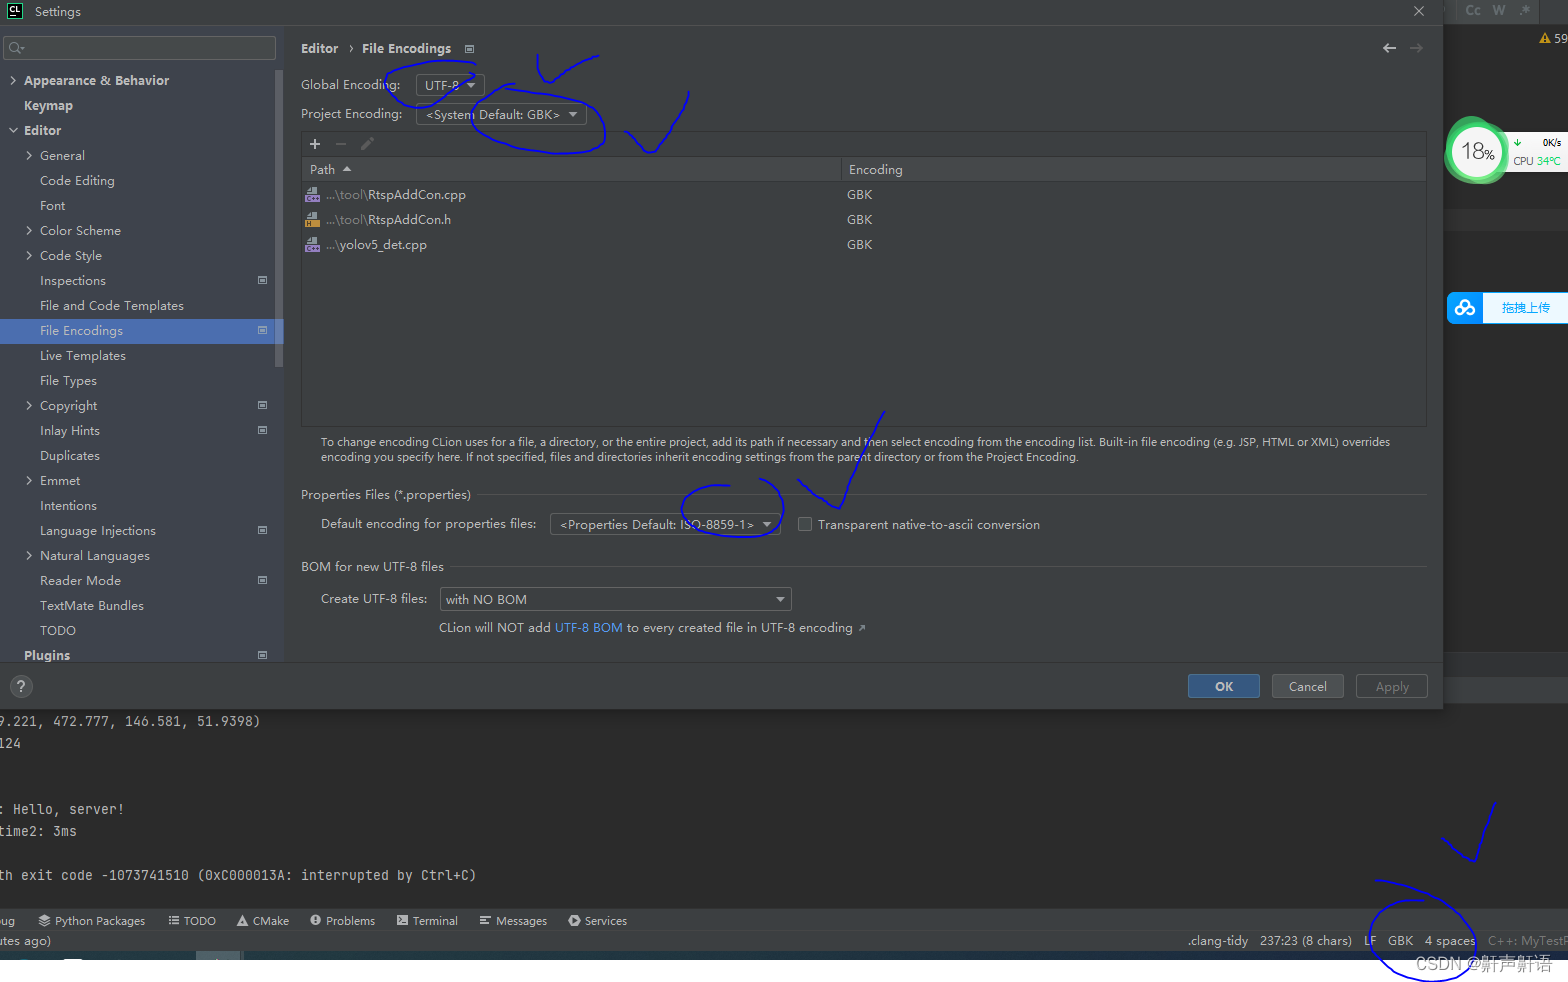Click the search magnifier icon in settings
This screenshot has height=982, width=1568.
[16, 48]
